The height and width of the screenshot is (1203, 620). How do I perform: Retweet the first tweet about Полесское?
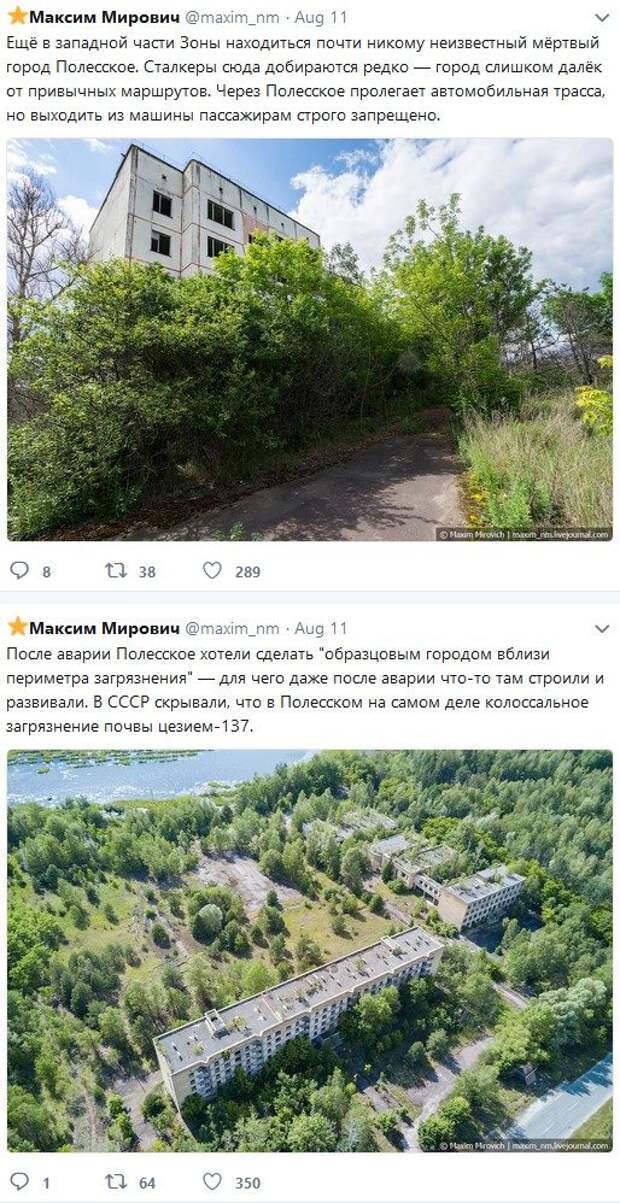point(116,570)
